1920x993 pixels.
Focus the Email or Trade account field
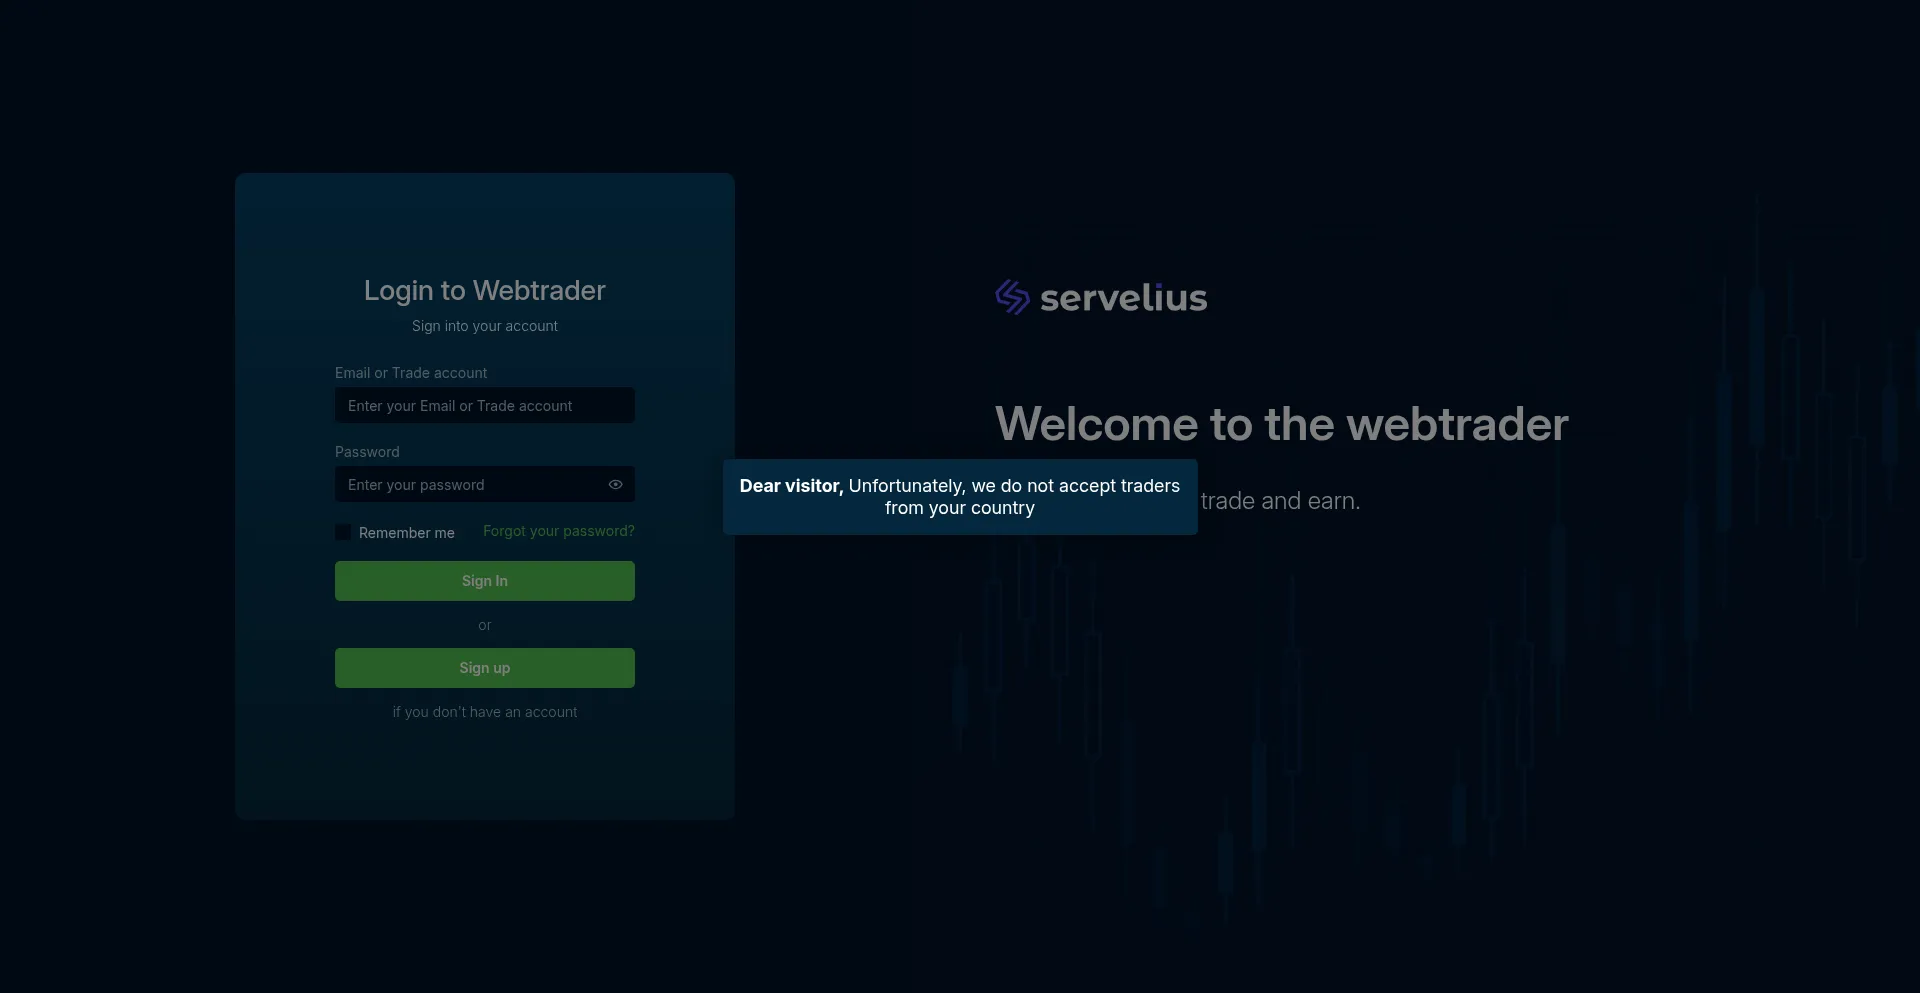click(x=484, y=406)
